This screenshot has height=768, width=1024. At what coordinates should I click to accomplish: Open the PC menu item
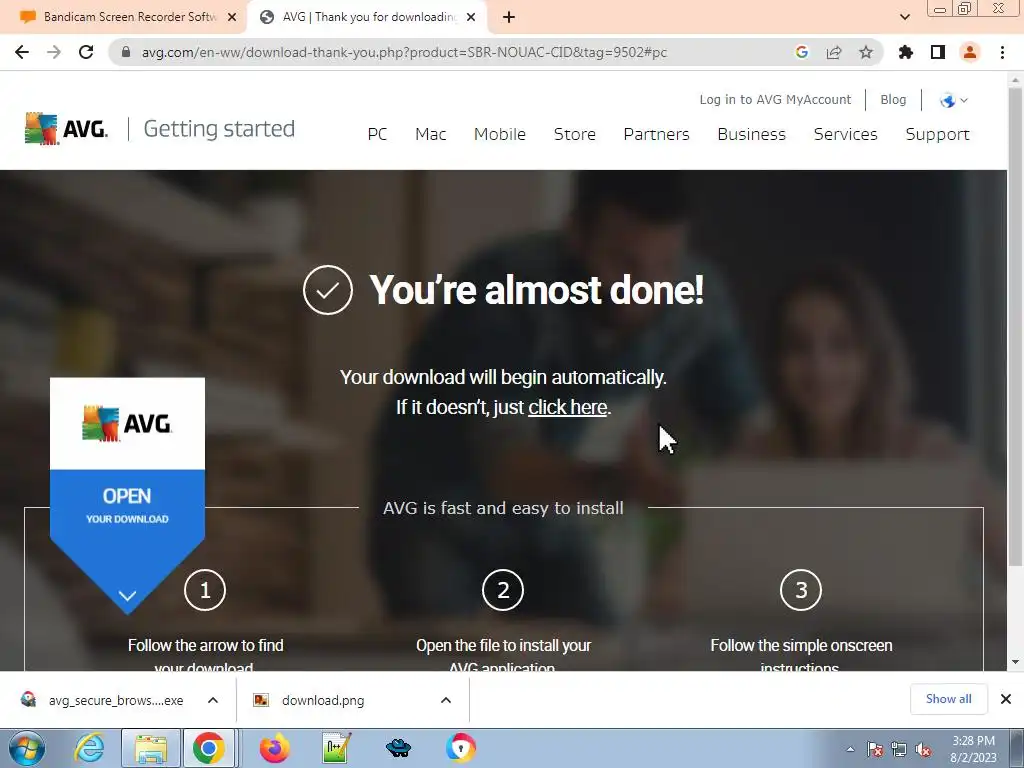pyautogui.click(x=377, y=134)
